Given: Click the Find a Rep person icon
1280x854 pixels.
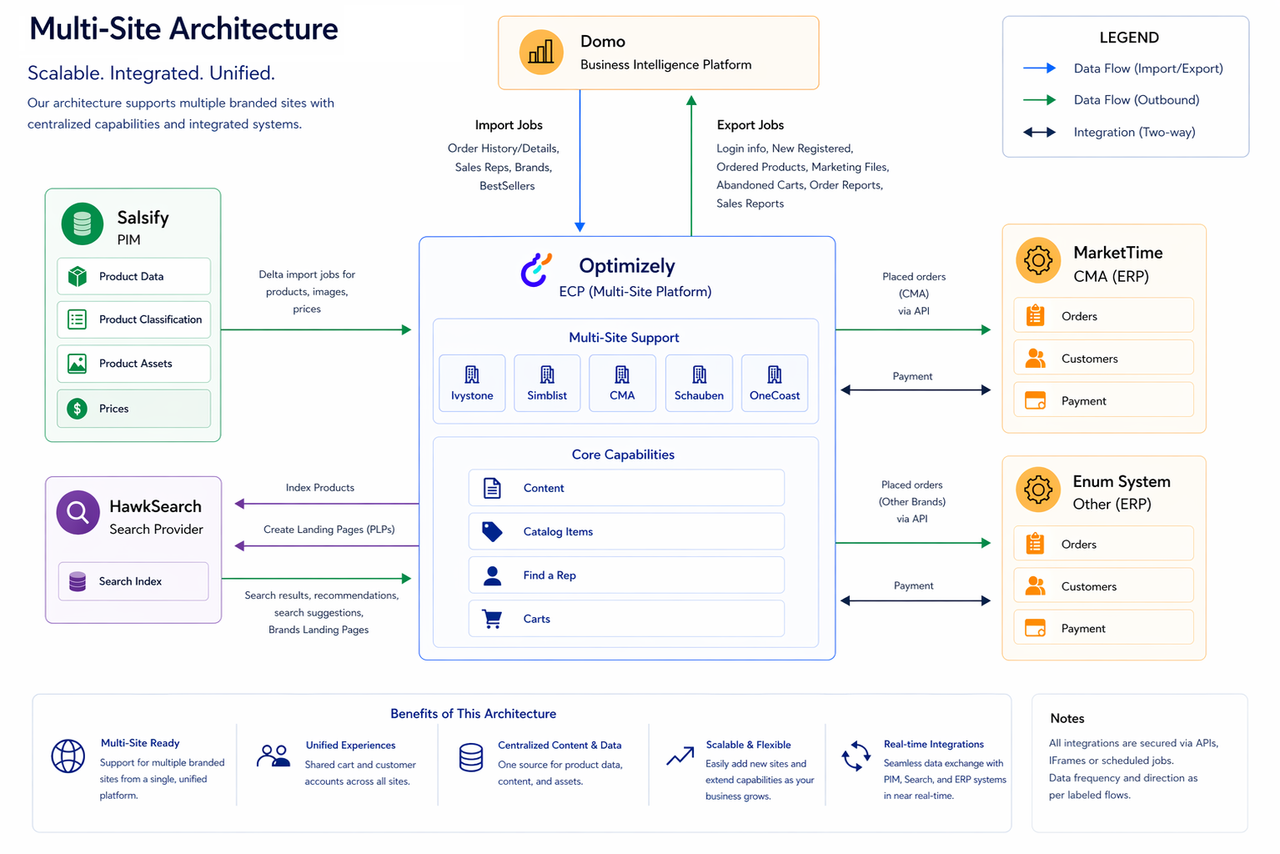Looking at the screenshot, I should pos(492,575).
